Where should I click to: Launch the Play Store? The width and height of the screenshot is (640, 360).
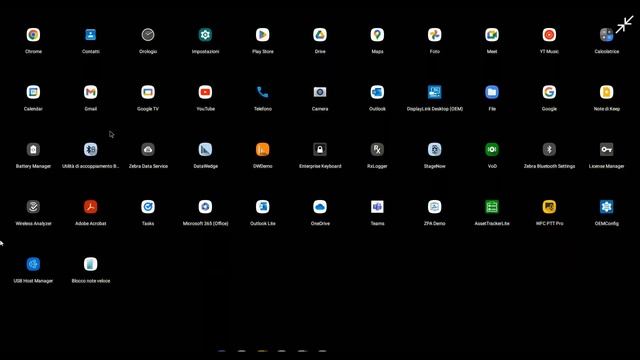click(x=262, y=35)
